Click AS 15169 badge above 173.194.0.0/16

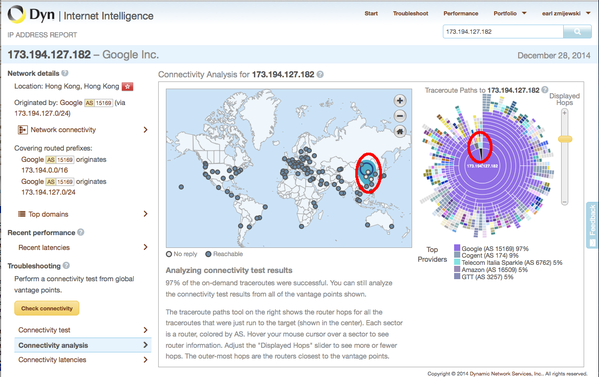[60, 160]
